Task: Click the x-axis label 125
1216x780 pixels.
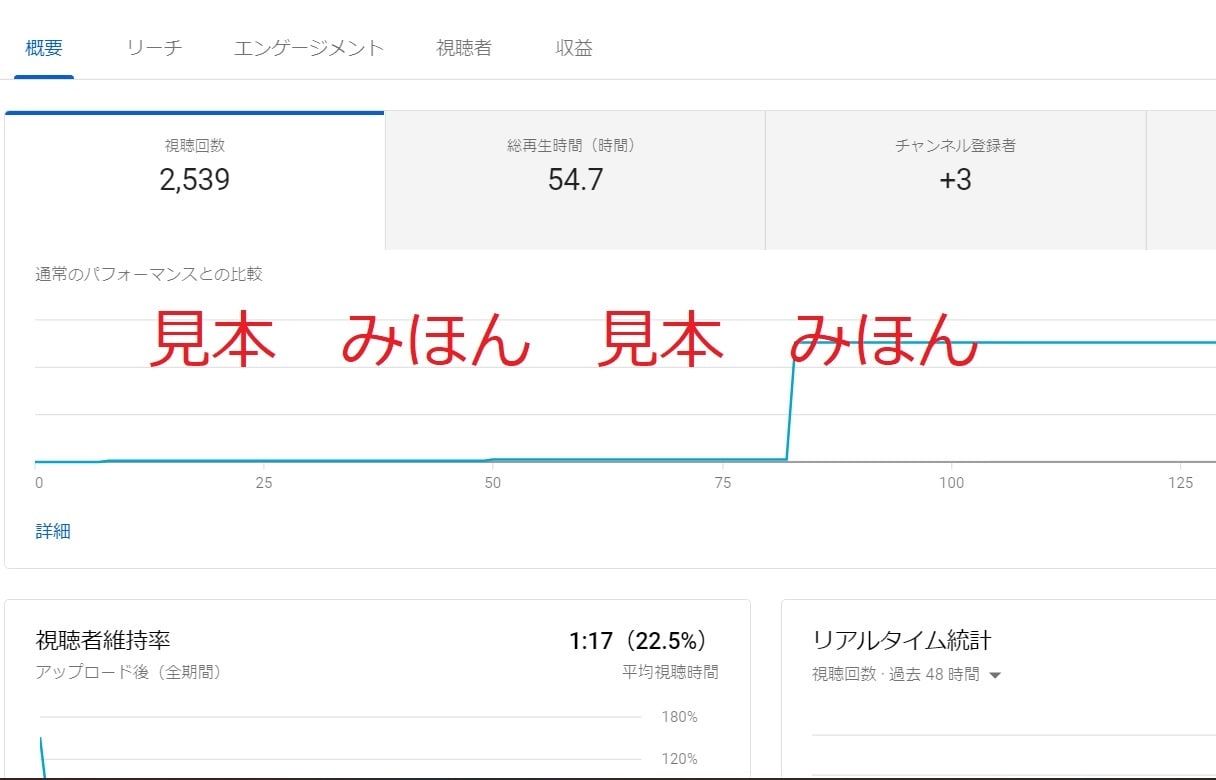Action: point(1181,483)
